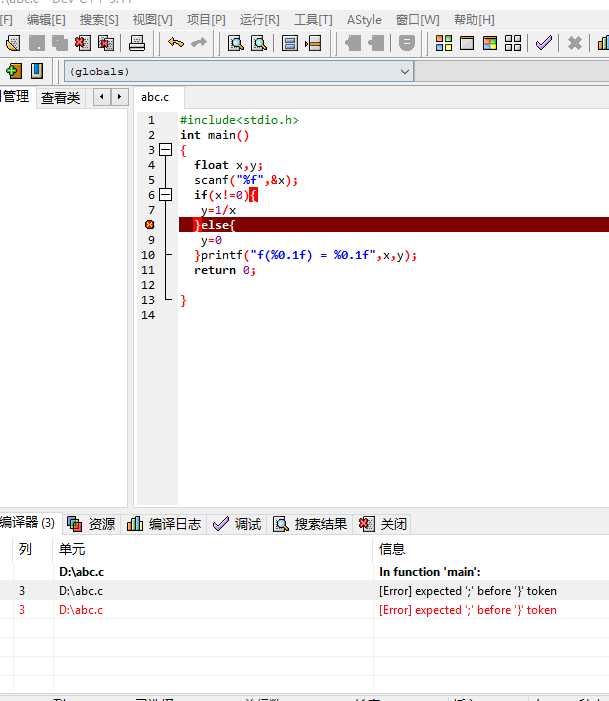Open the 视图[V] menu

tap(152, 20)
